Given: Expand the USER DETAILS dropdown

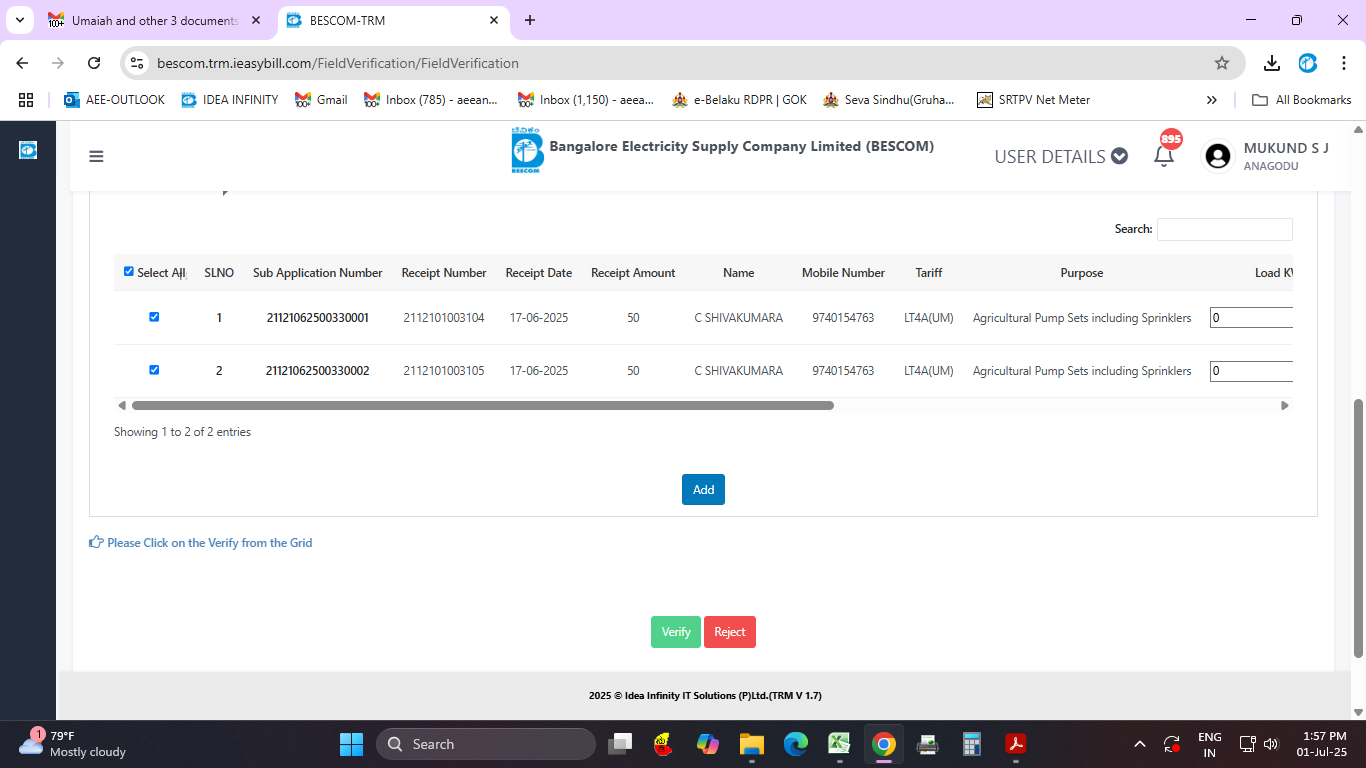Looking at the screenshot, I should (x=1061, y=156).
